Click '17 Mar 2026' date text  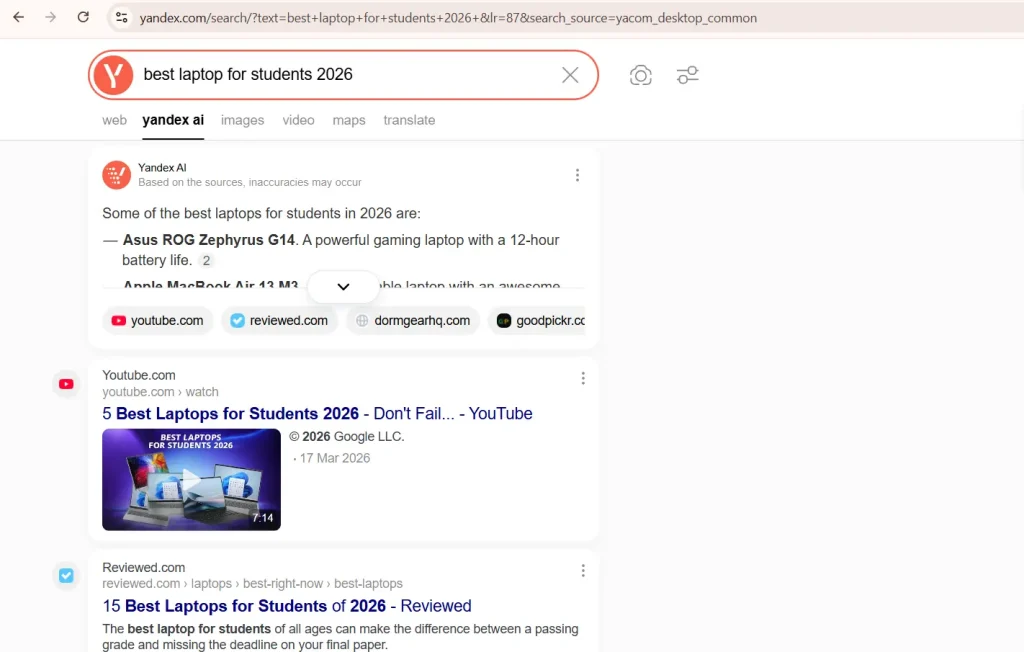[x=334, y=459]
